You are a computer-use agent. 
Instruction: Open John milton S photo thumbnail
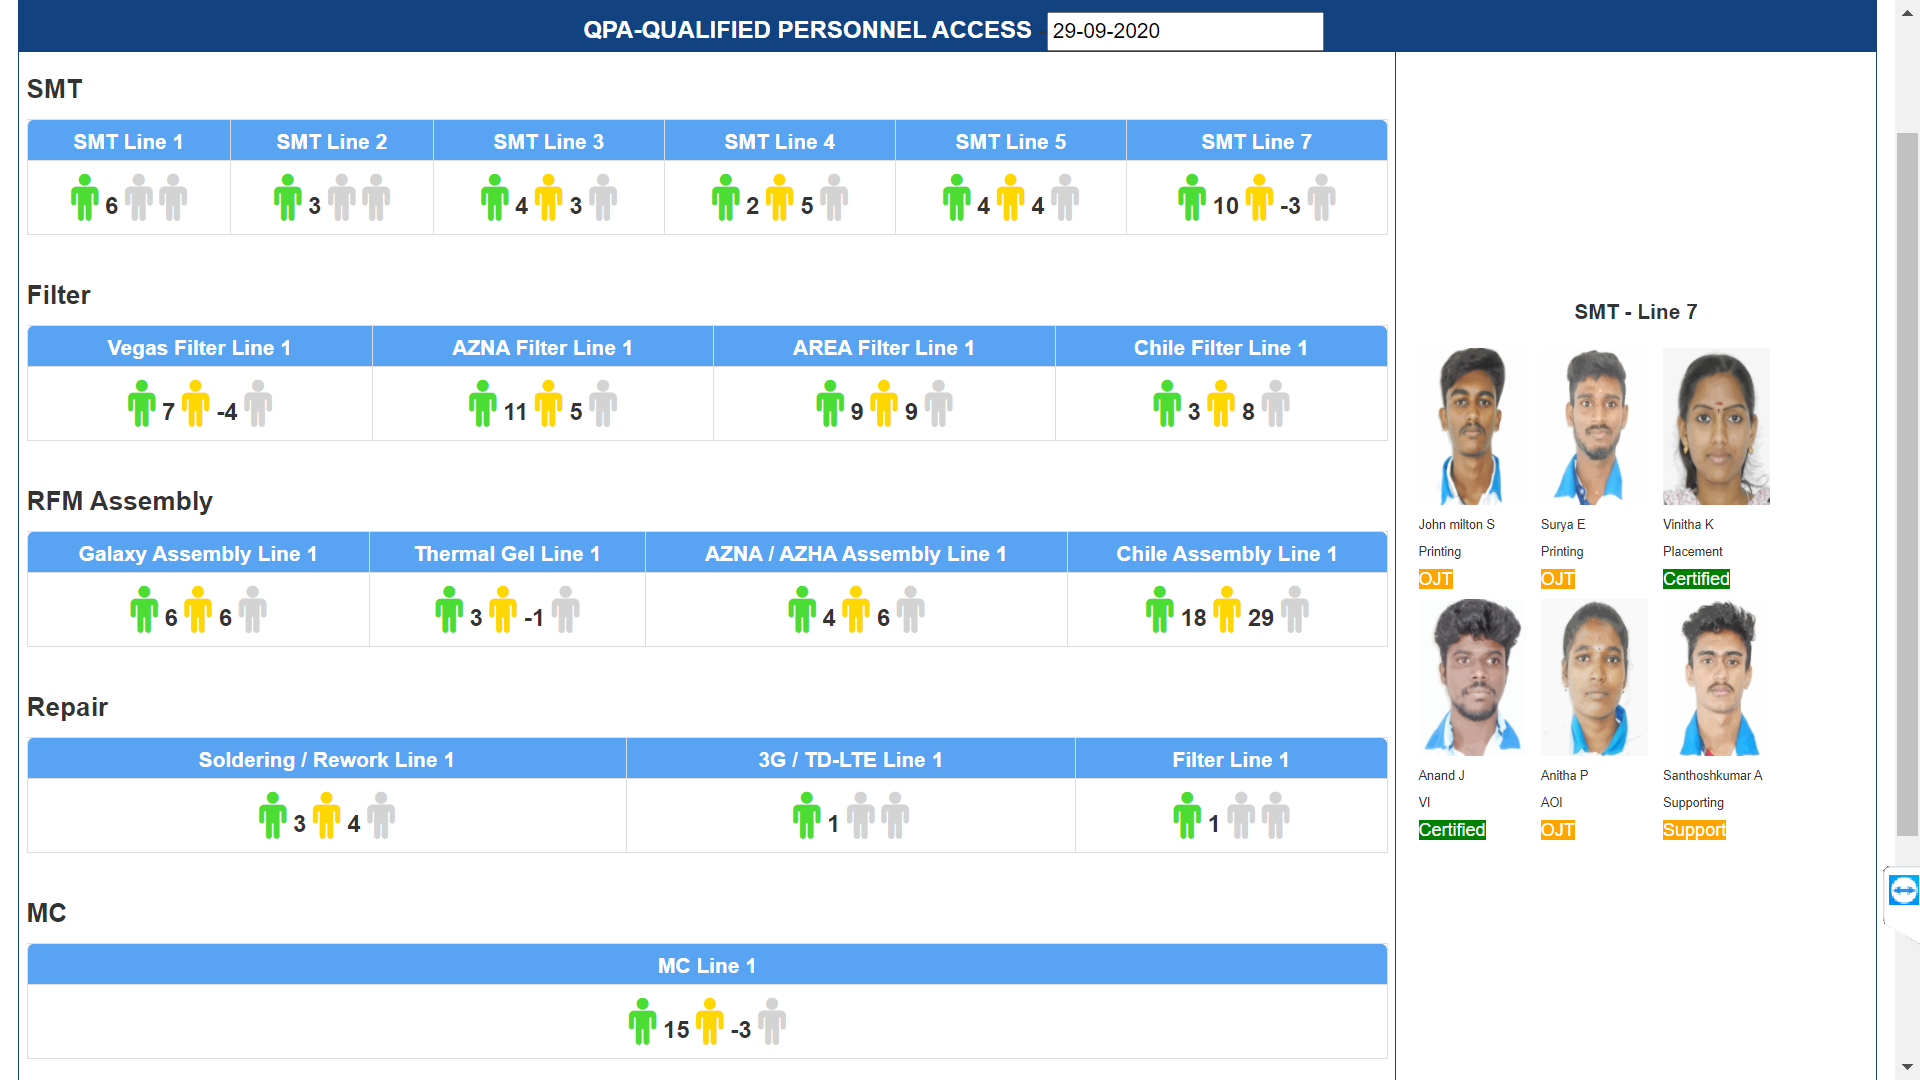1472,426
